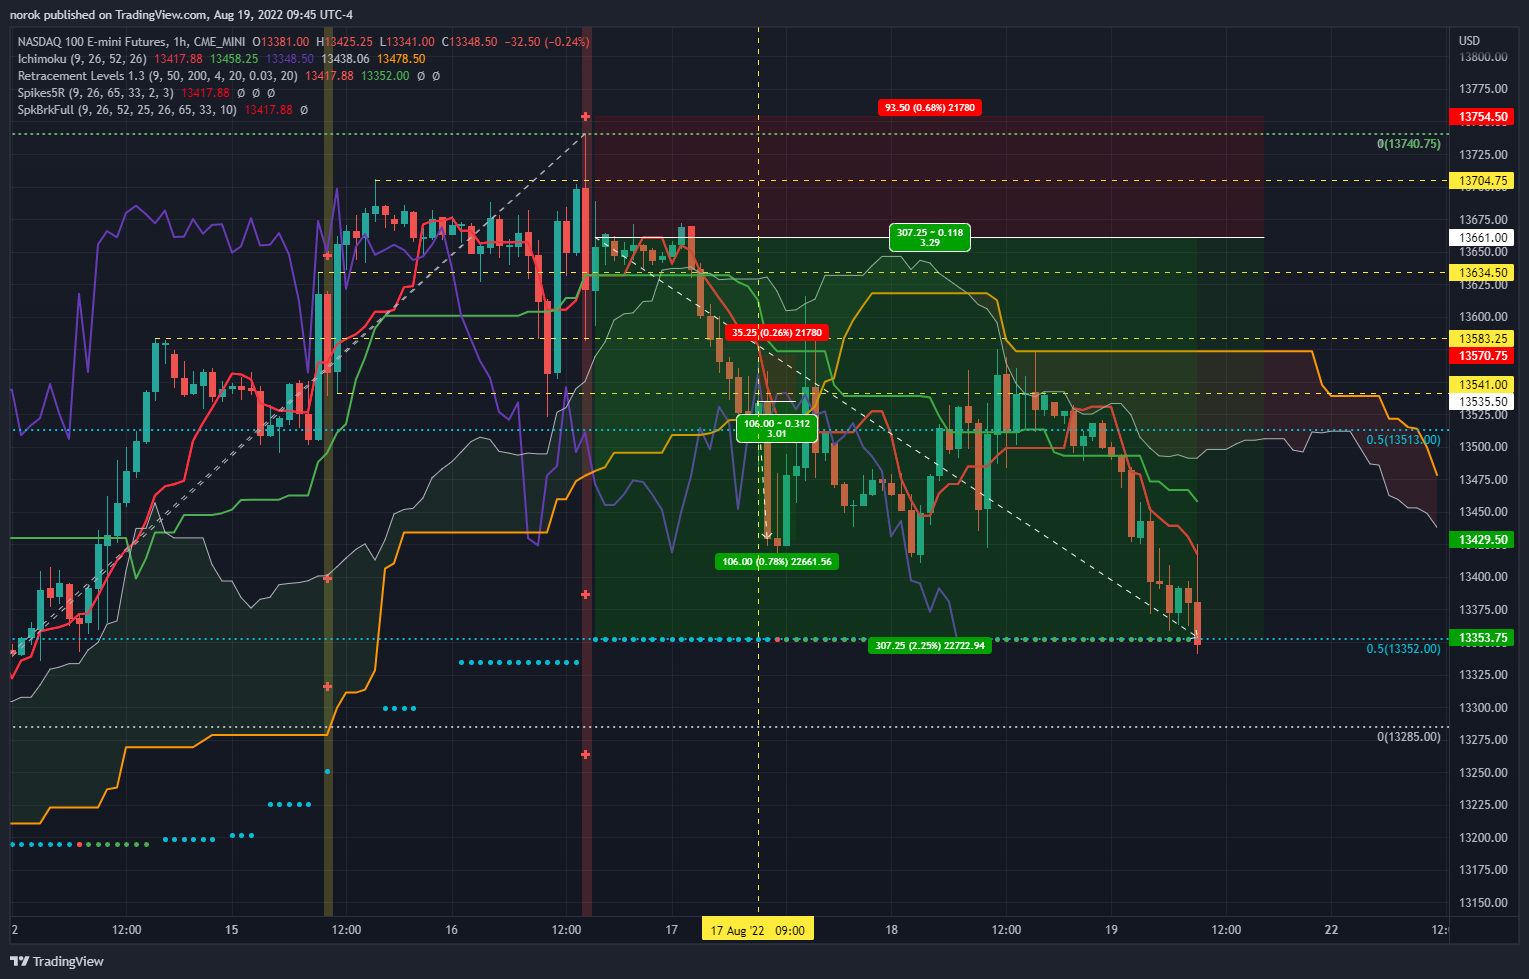
Task: Click the red 13754.50 price axis label
Action: tap(1482, 117)
